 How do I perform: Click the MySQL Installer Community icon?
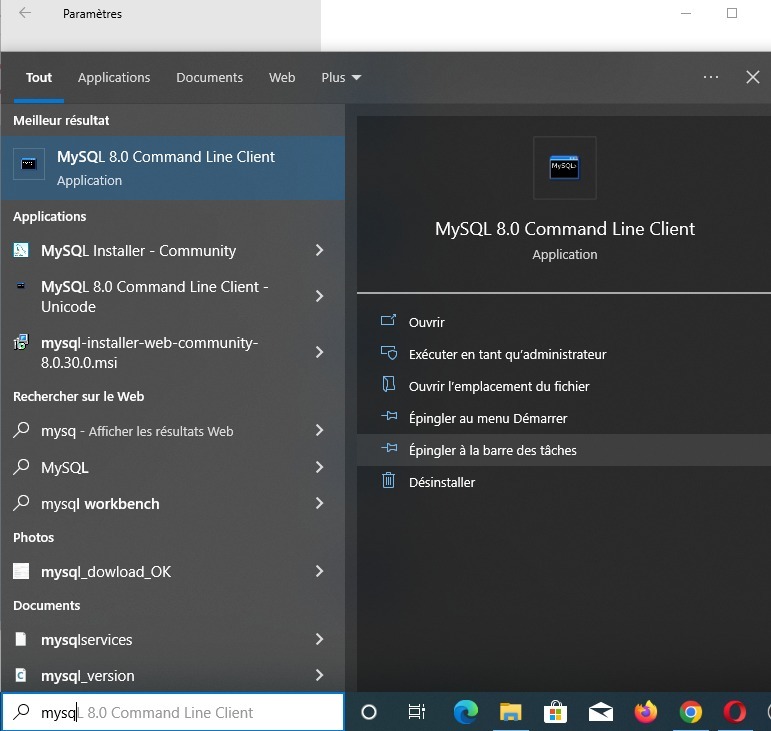(21, 250)
